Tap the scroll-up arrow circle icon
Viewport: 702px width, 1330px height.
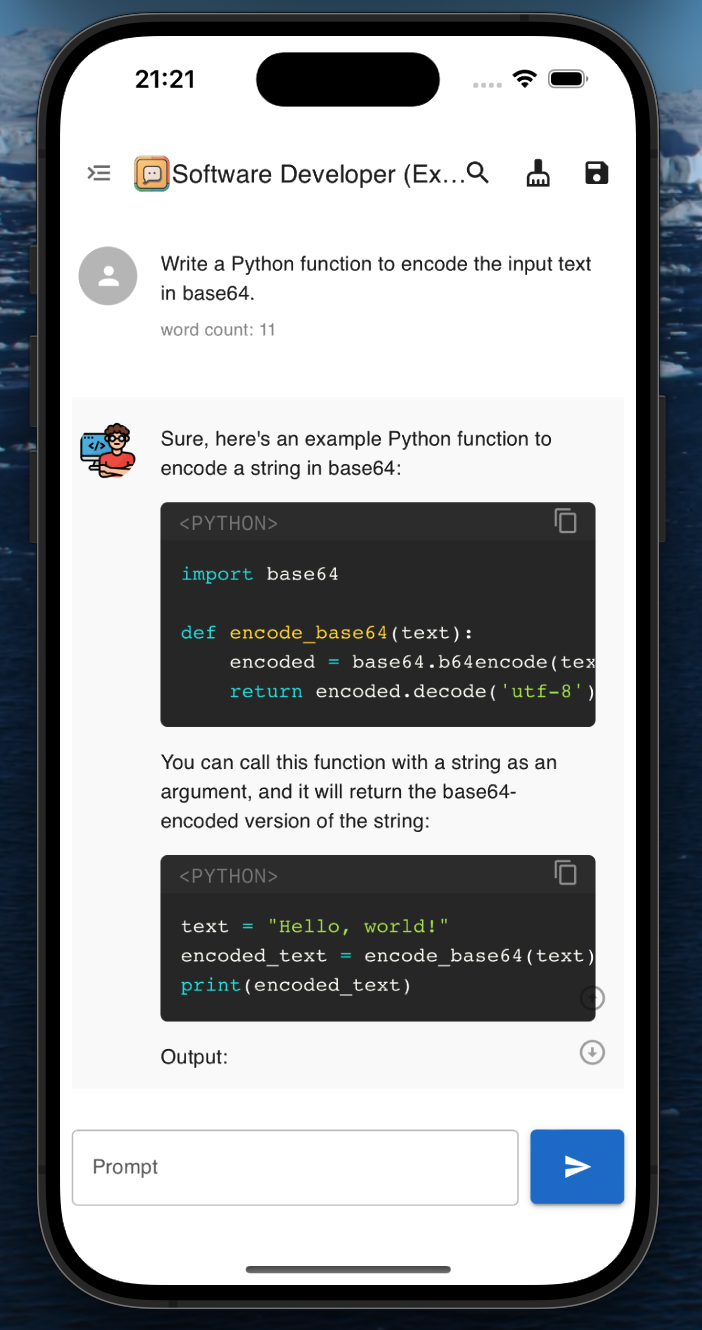pos(593,997)
